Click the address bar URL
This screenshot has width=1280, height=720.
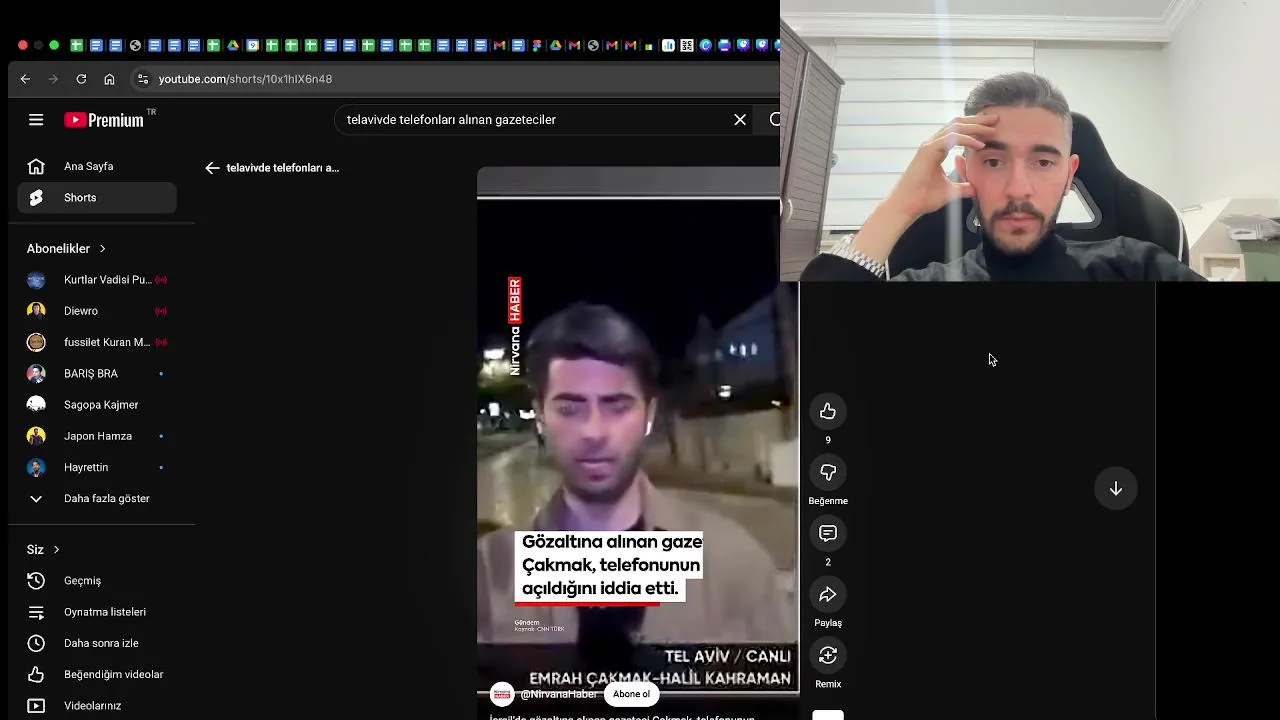(245, 79)
